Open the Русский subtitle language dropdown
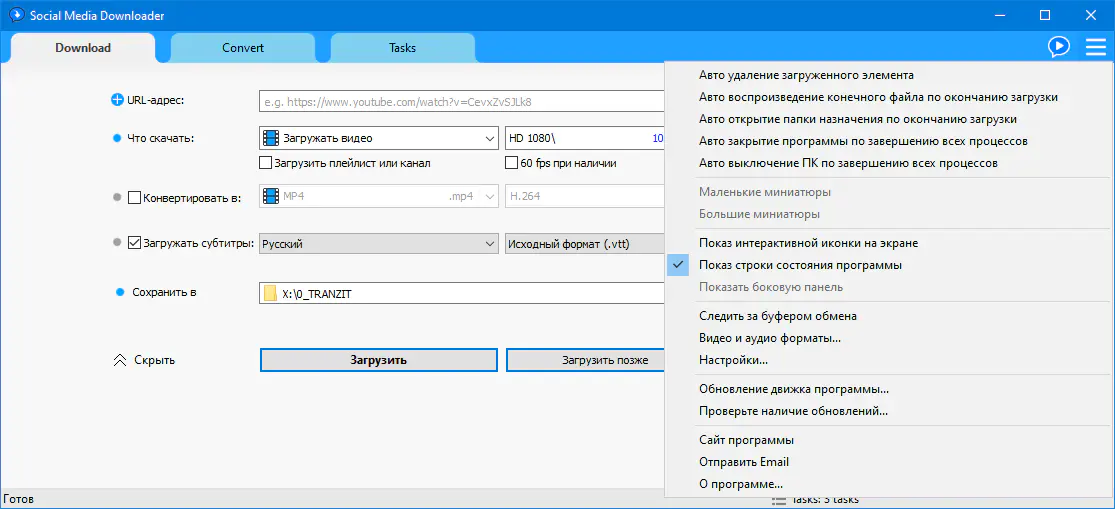 (489, 243)
